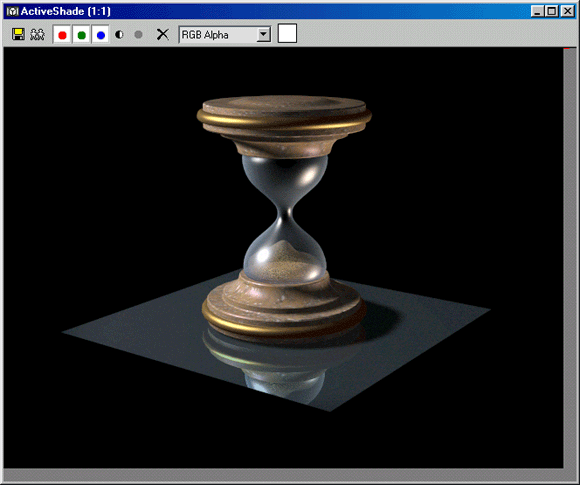The width and height of the screenshot is (580, 485).
Task: Click the hourglass sand in the render
Action: click(285, 263)
